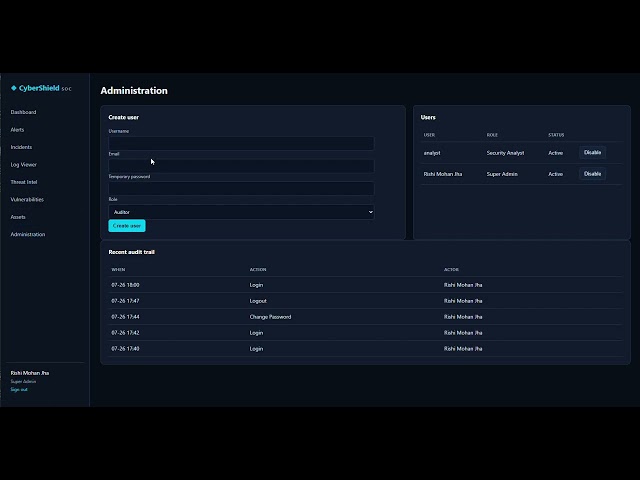
Task: Navigate to Threat Intel
Action: tap(24, 182)
